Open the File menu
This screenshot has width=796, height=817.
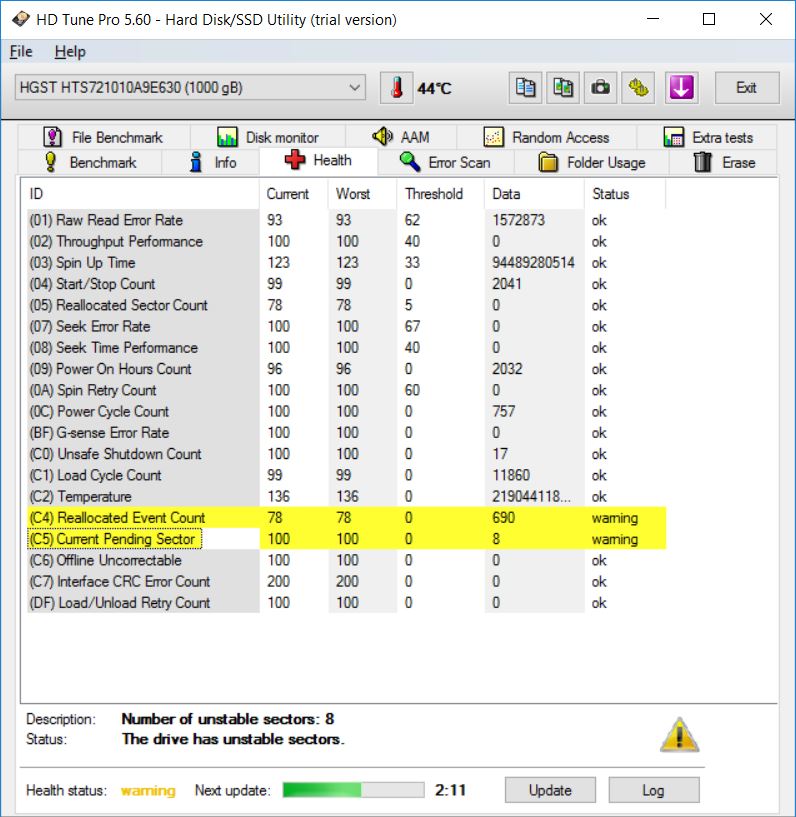click(21, 52)
